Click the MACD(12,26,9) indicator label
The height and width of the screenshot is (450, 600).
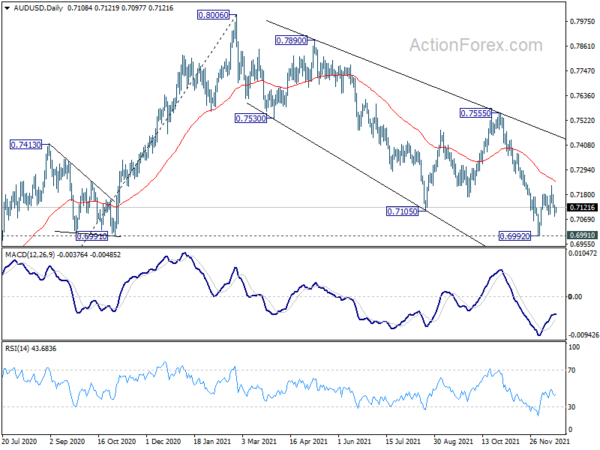30,255
